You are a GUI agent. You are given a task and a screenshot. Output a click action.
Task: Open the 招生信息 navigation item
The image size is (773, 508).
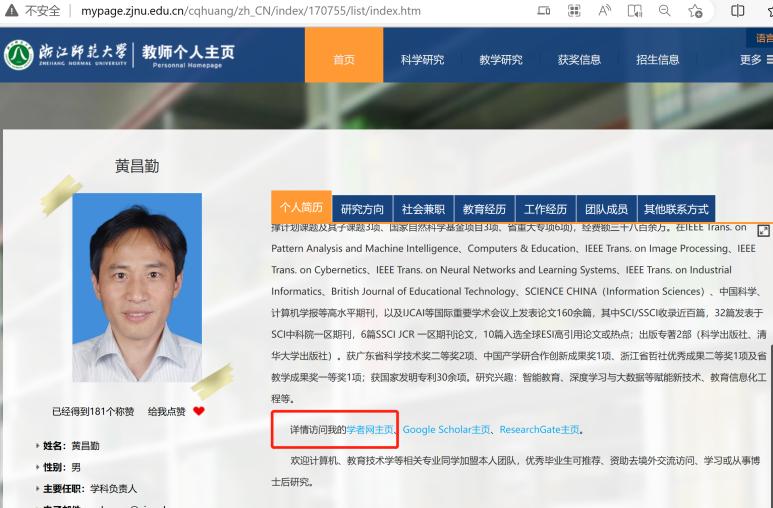click(x=657, y=60)
